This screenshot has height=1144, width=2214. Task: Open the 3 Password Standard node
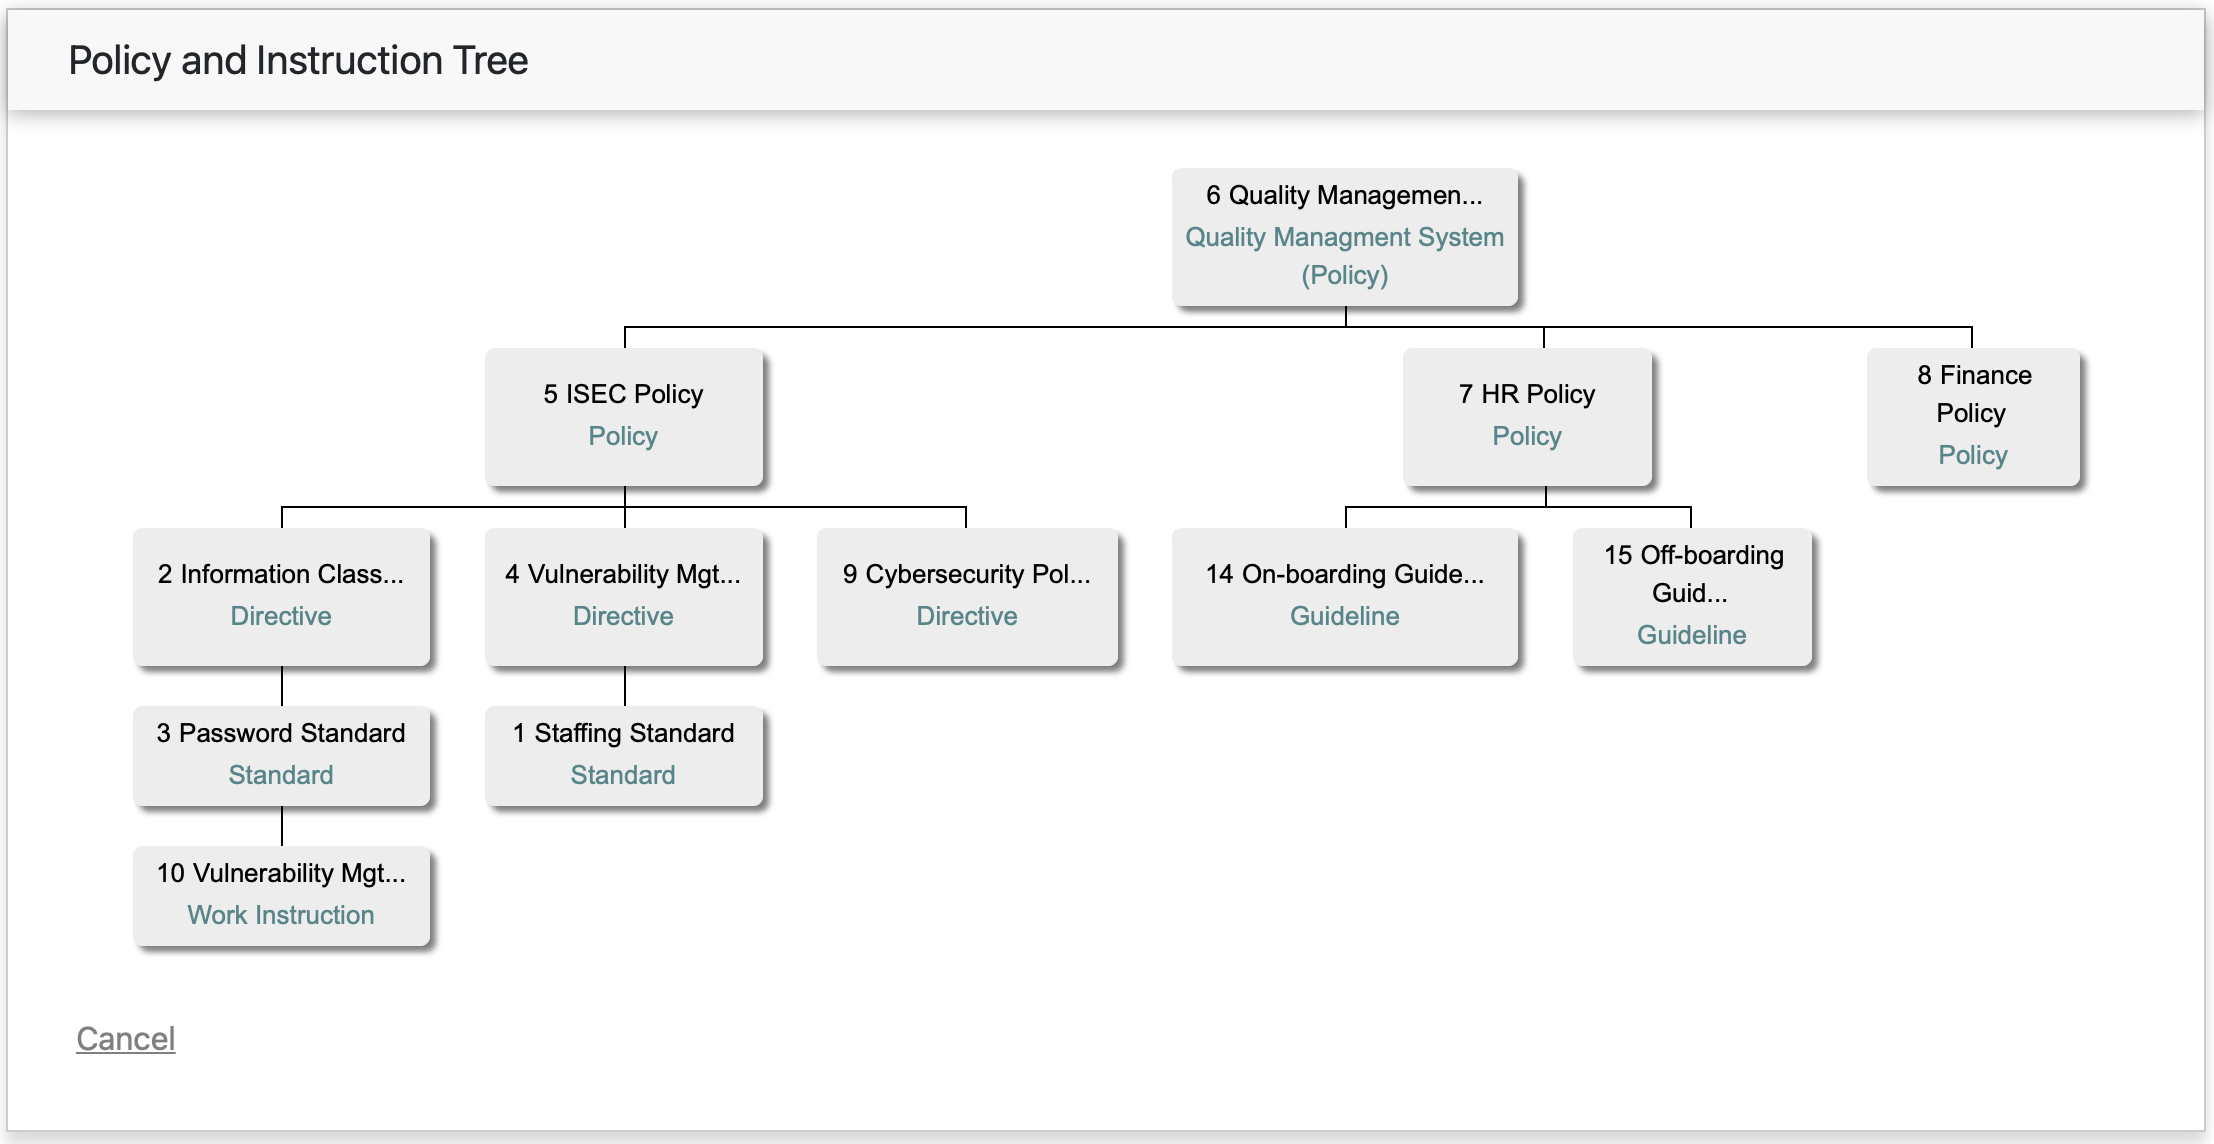point(281,733)
